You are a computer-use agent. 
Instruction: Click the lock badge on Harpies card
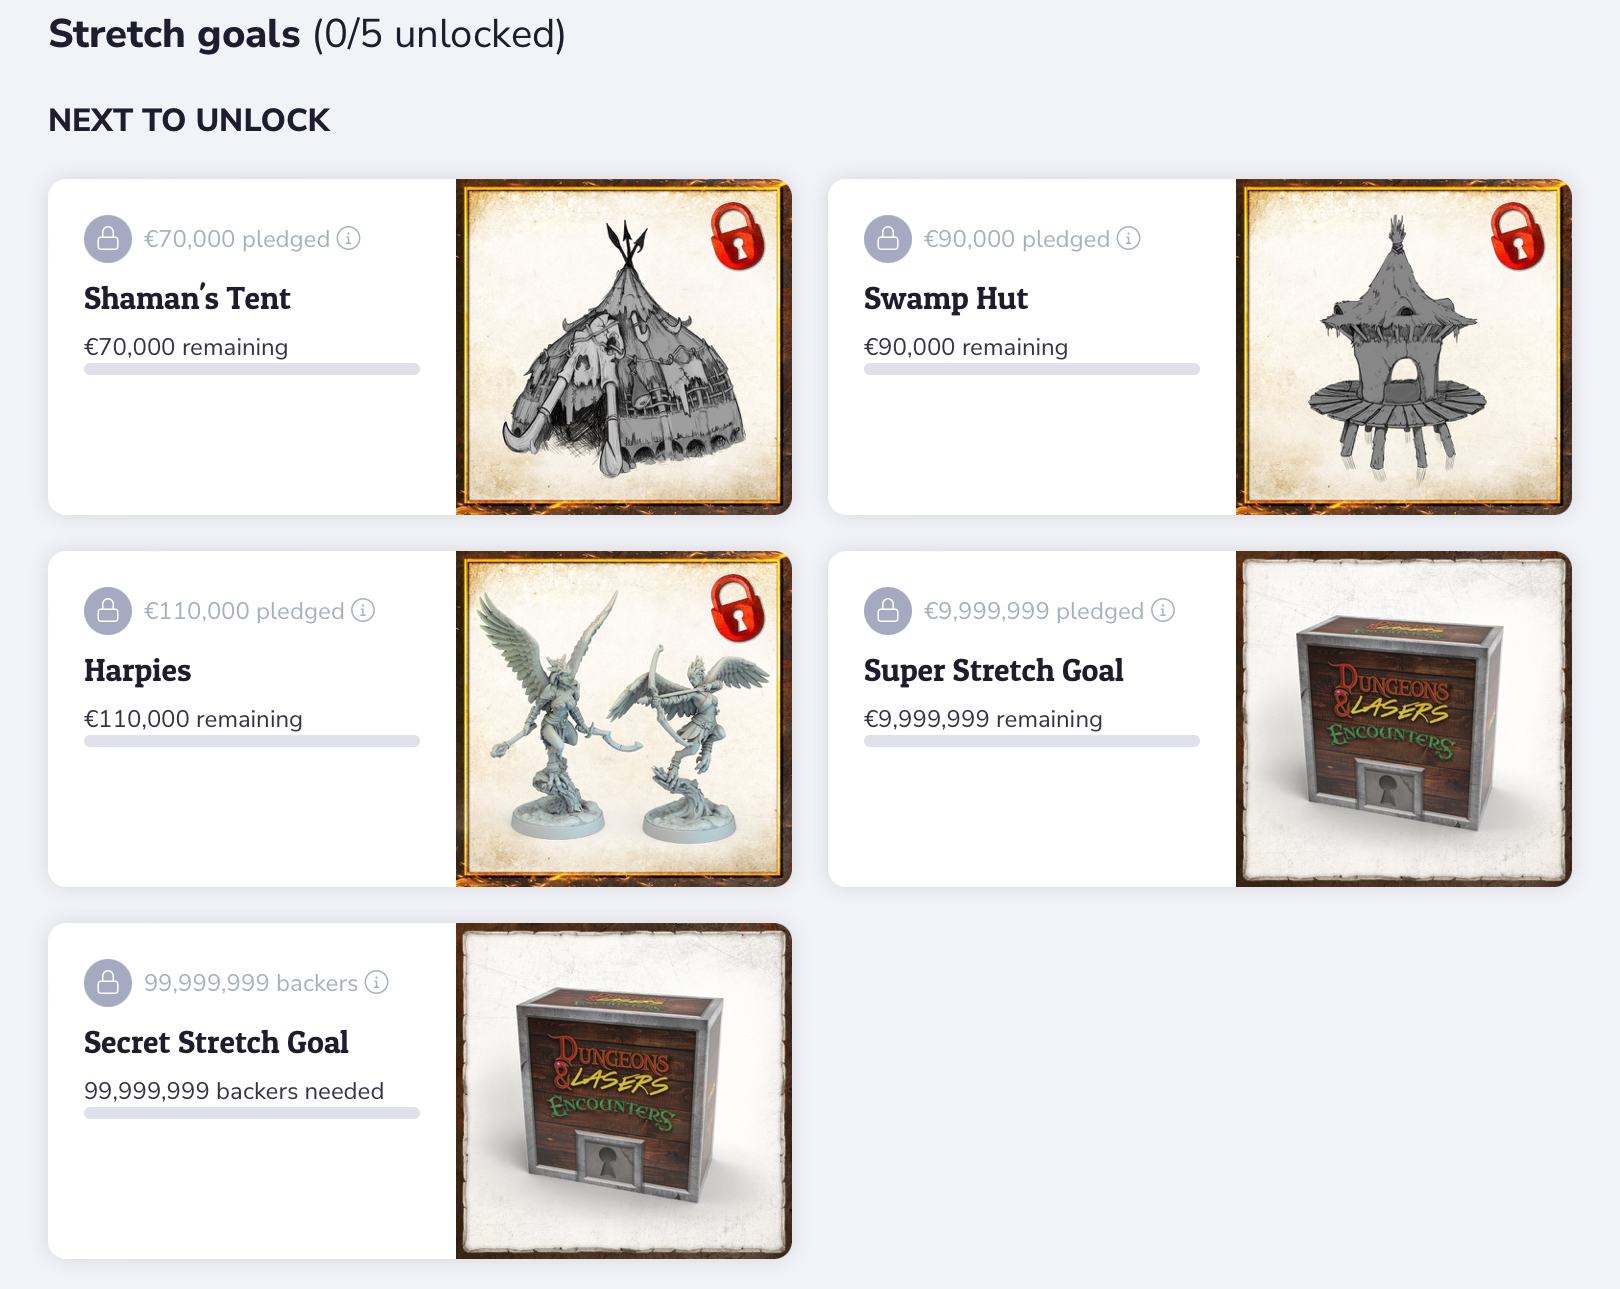108,611
